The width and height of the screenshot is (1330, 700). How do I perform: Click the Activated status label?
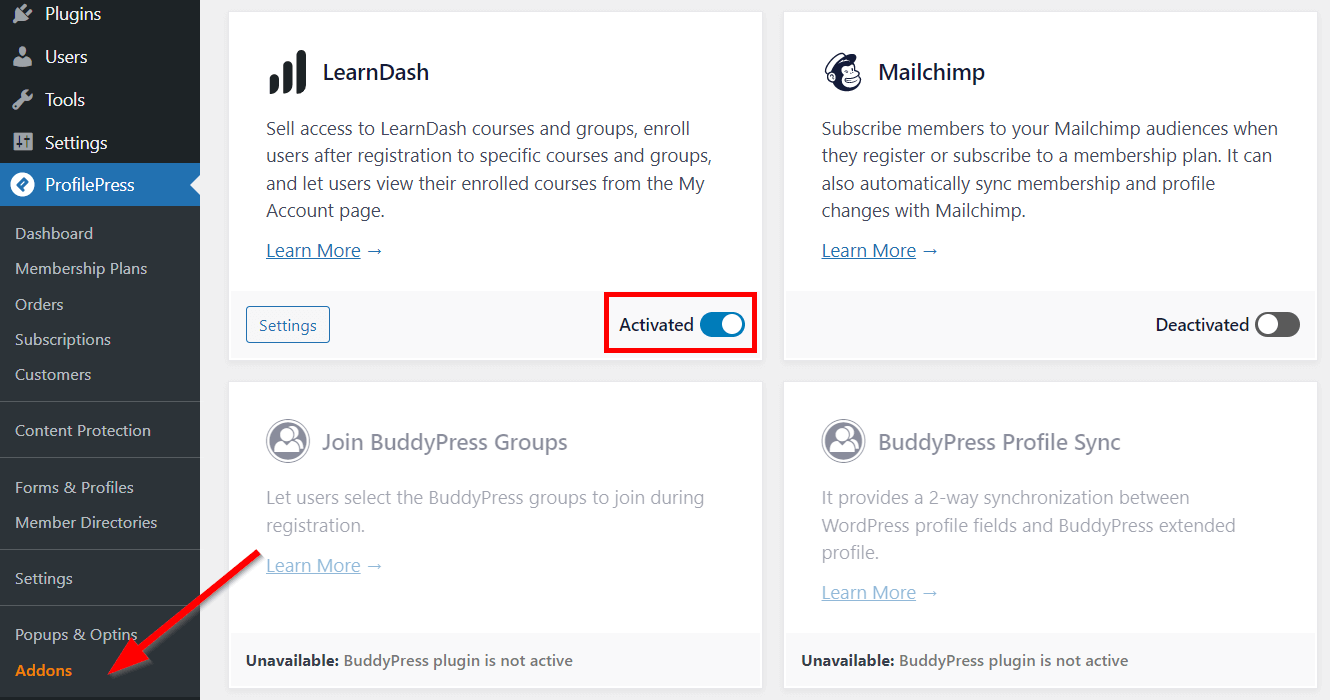click(x=656, y=324)
